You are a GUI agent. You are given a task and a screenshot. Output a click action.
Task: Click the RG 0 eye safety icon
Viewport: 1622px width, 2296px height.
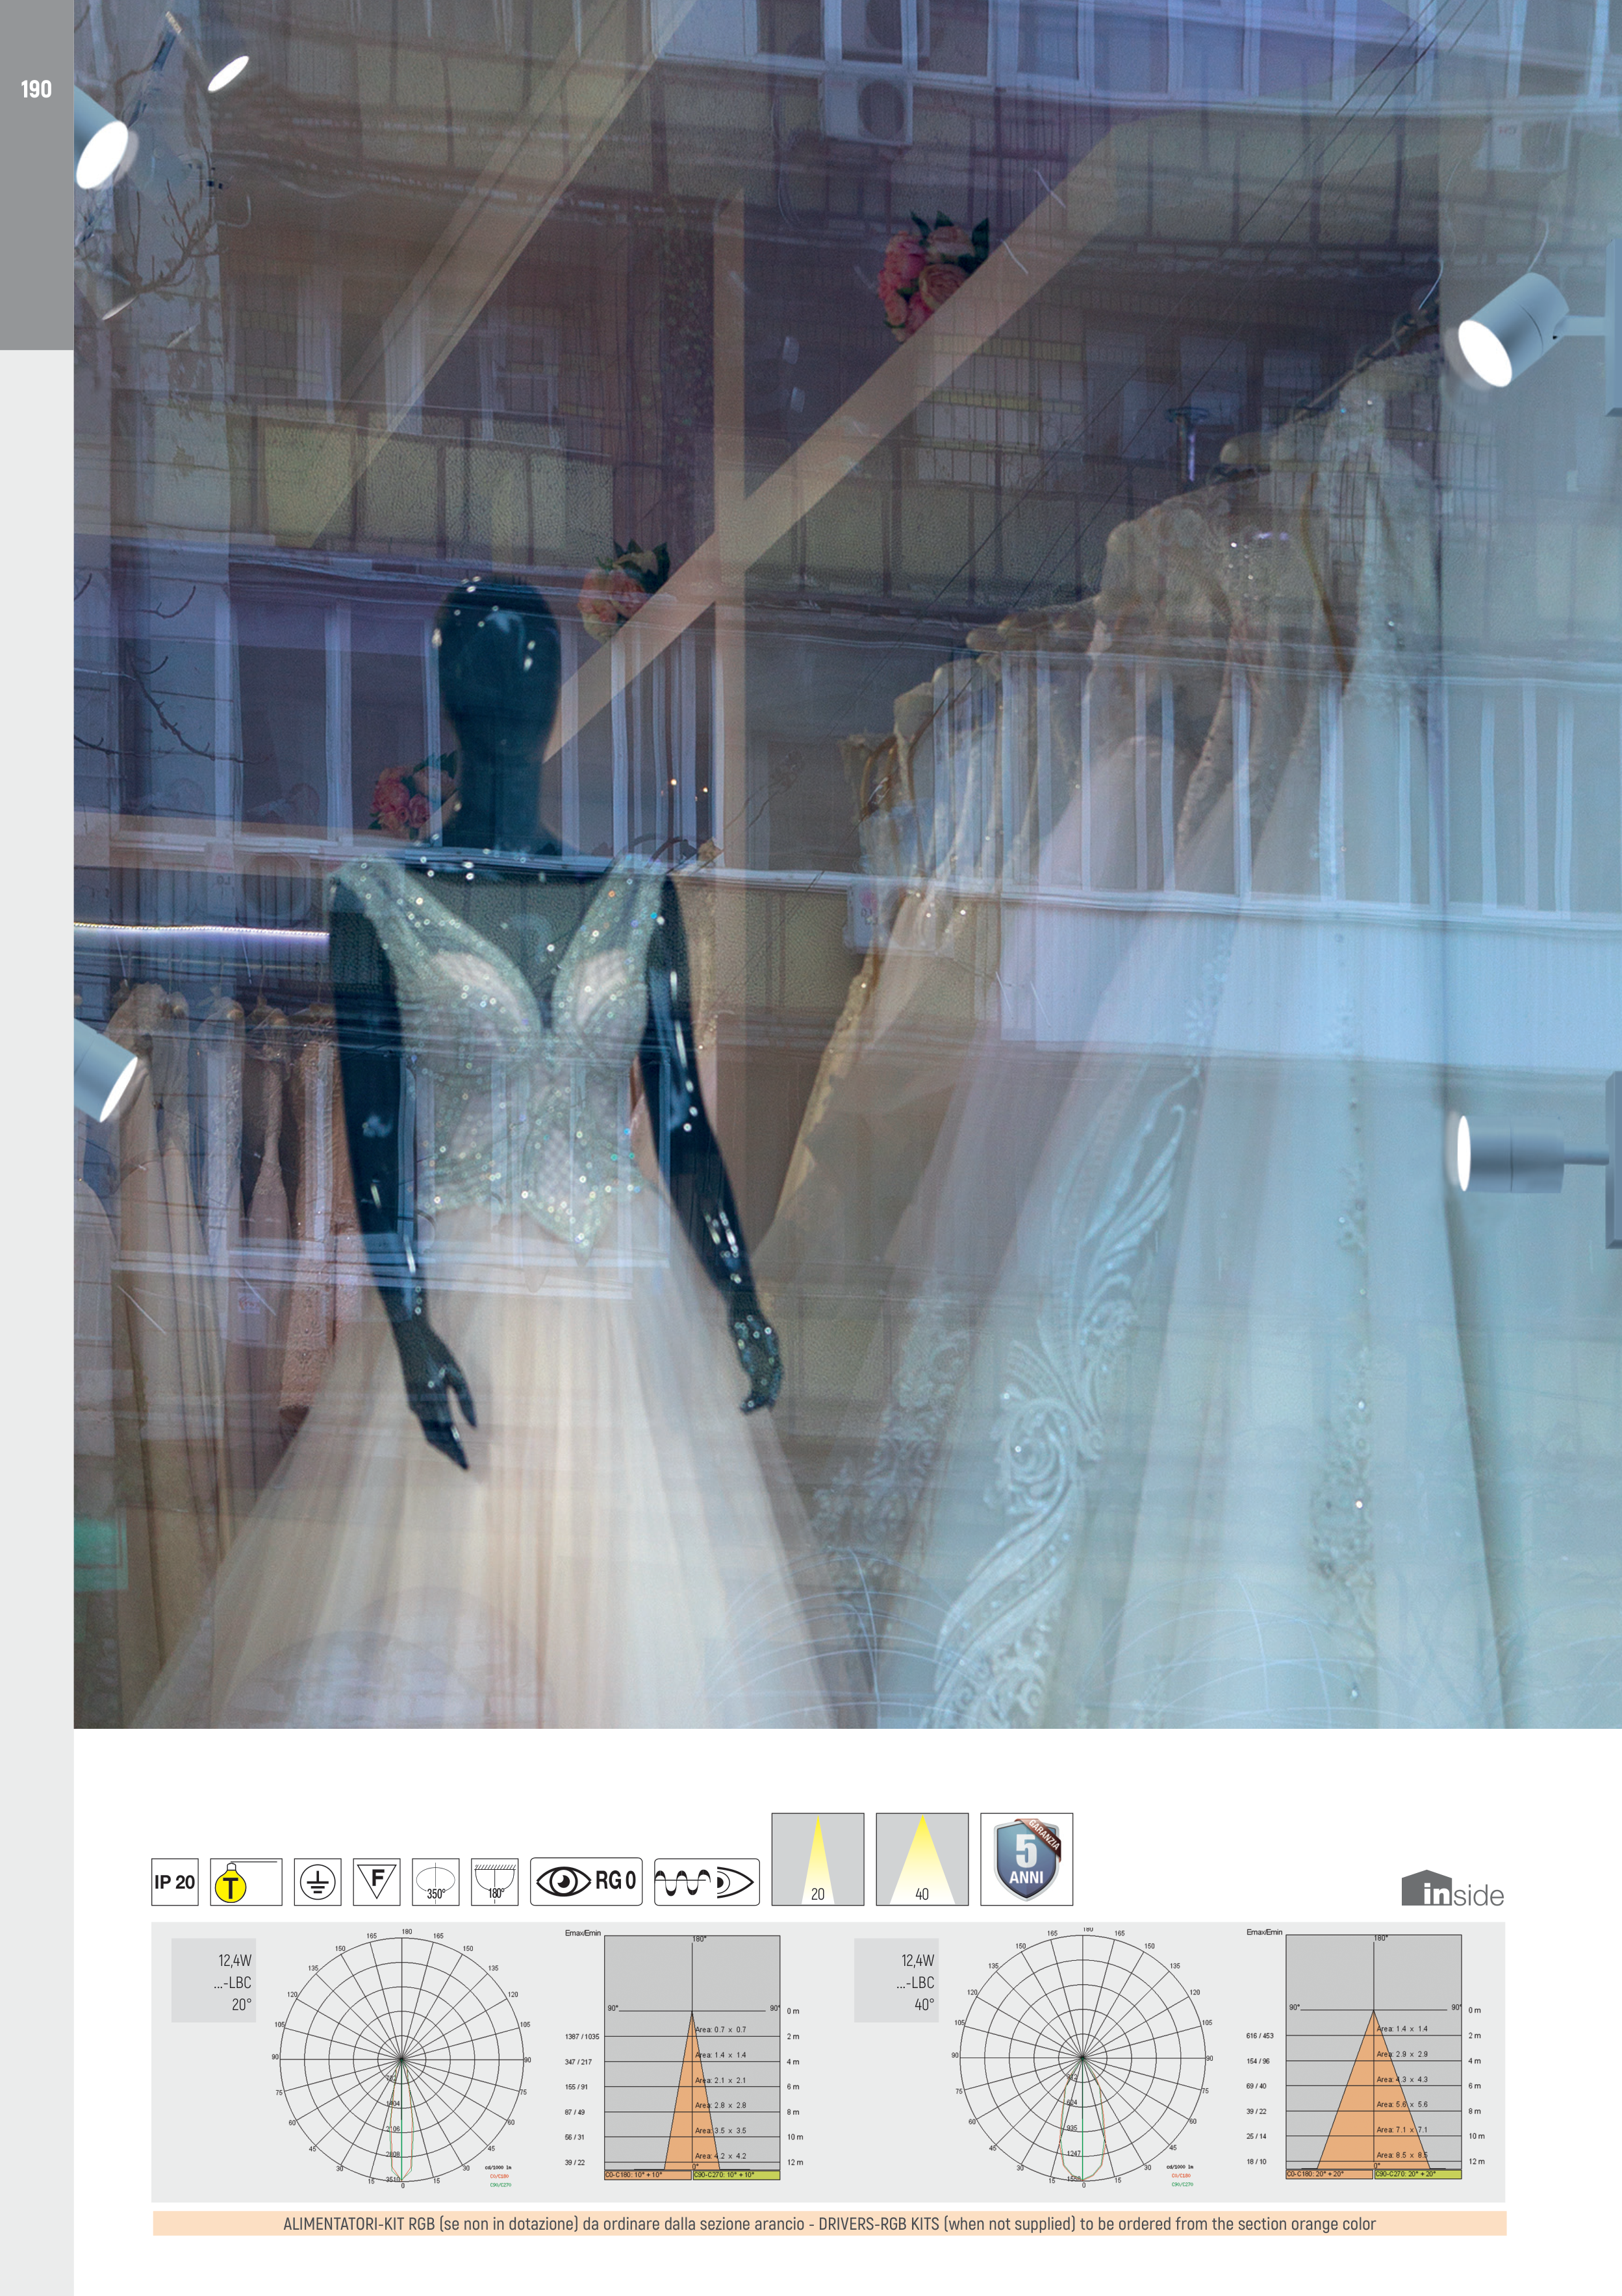tap(586, 1881)
